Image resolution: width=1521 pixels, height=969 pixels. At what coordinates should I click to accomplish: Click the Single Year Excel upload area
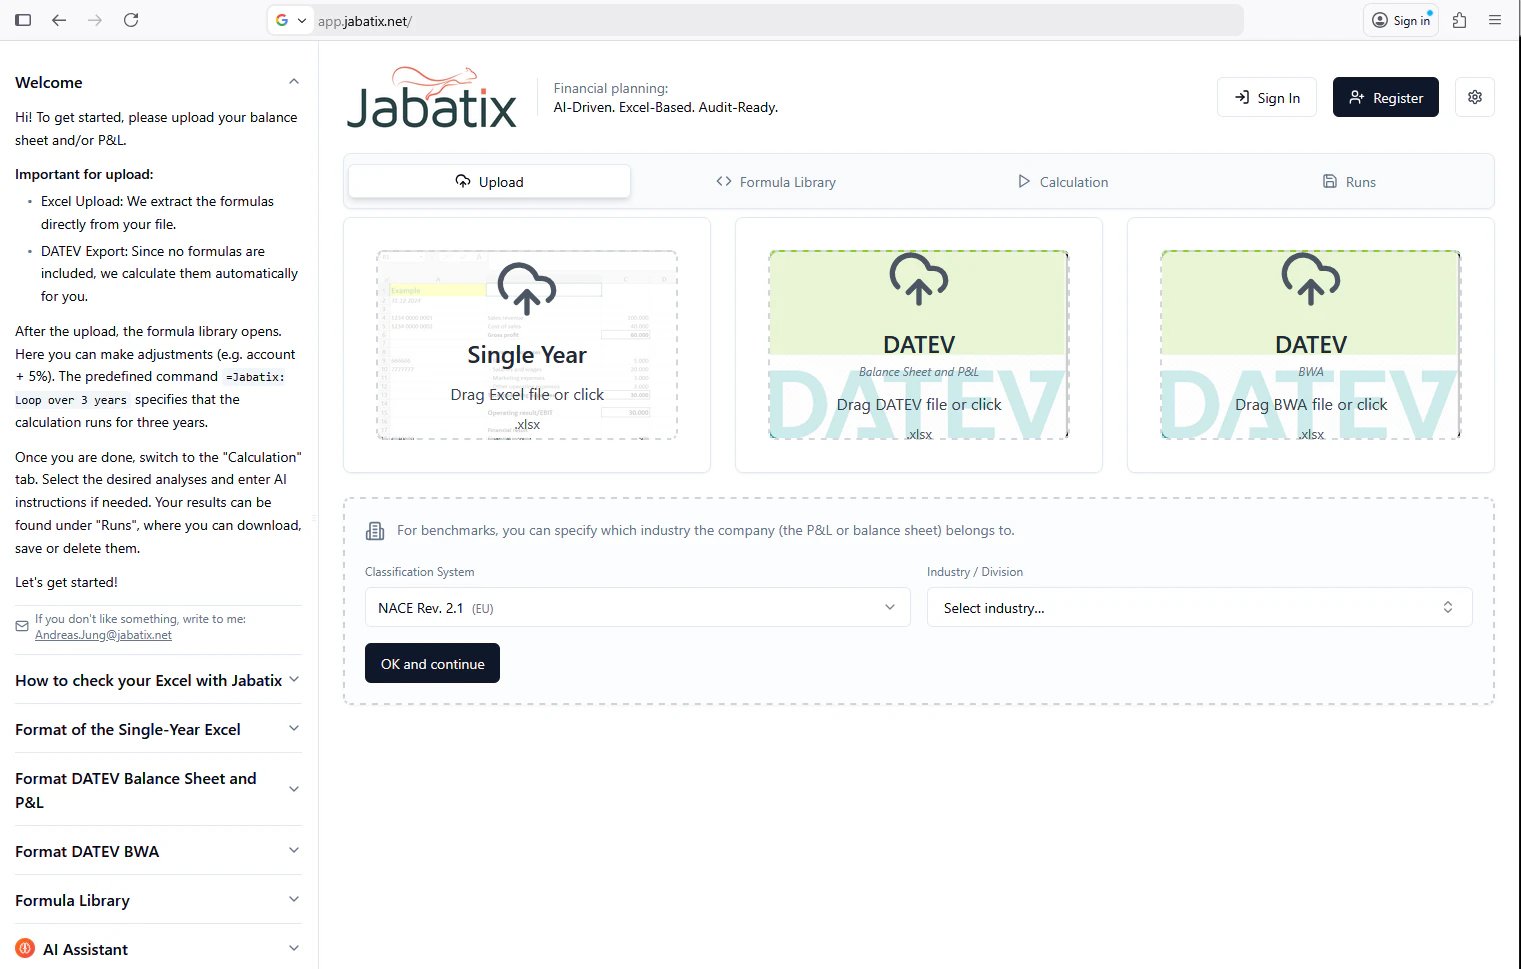pyautogui.click(x=527, y=345)
